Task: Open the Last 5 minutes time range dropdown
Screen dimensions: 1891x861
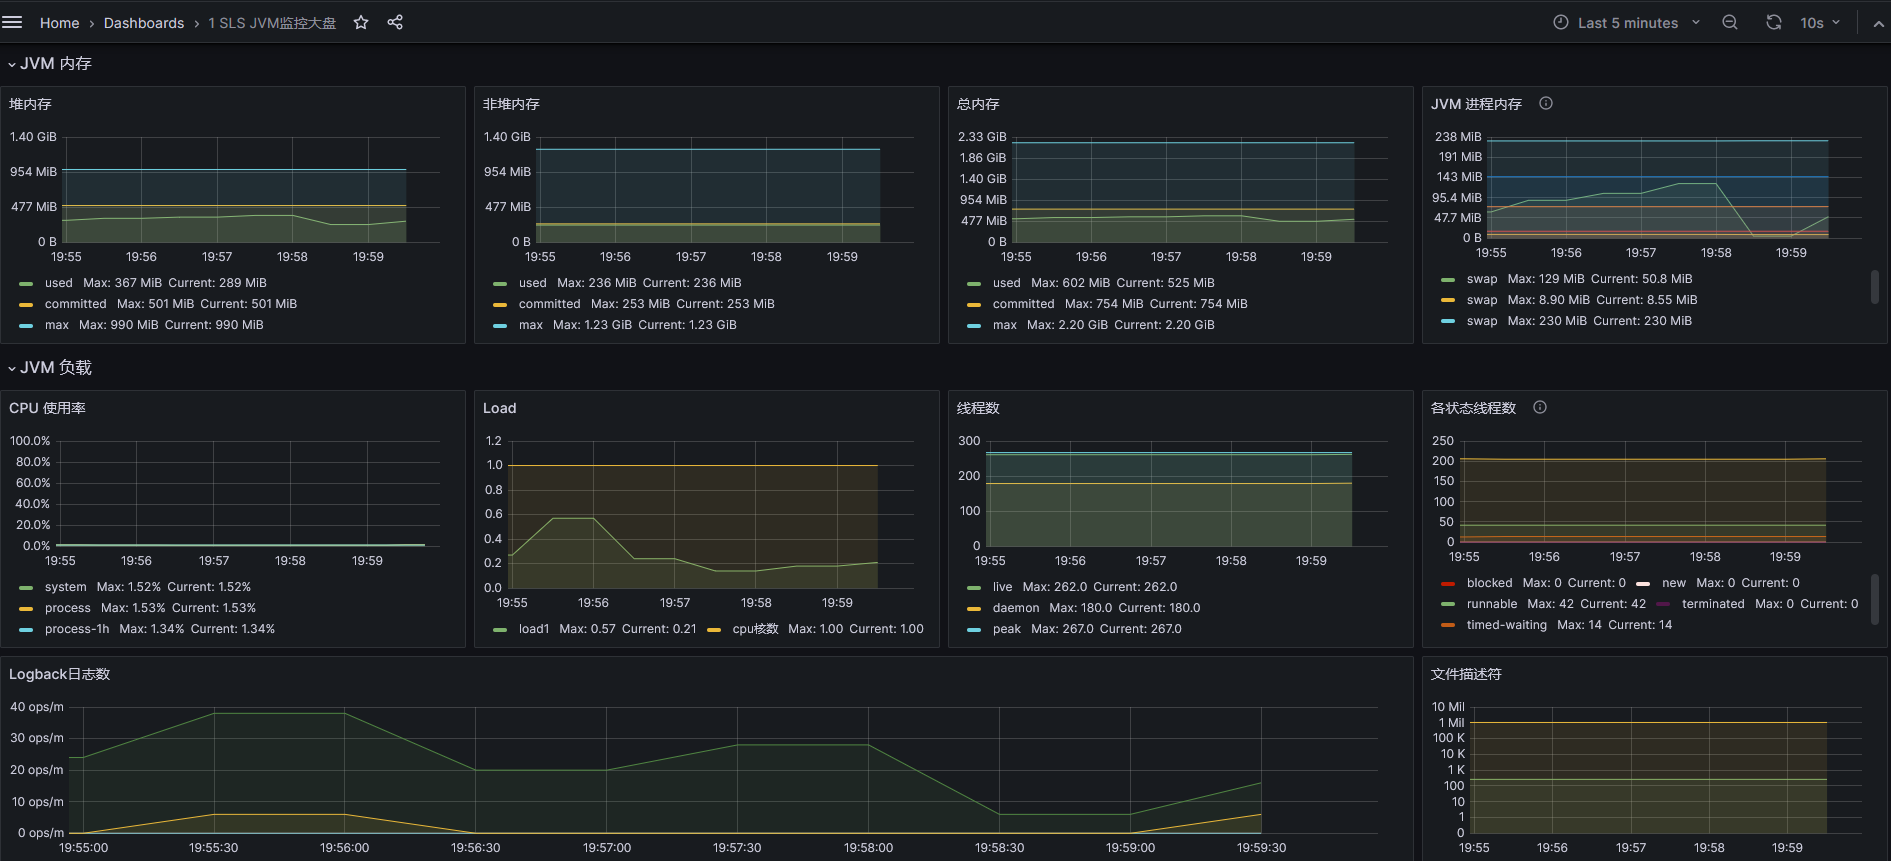Action: point(1628,22)
